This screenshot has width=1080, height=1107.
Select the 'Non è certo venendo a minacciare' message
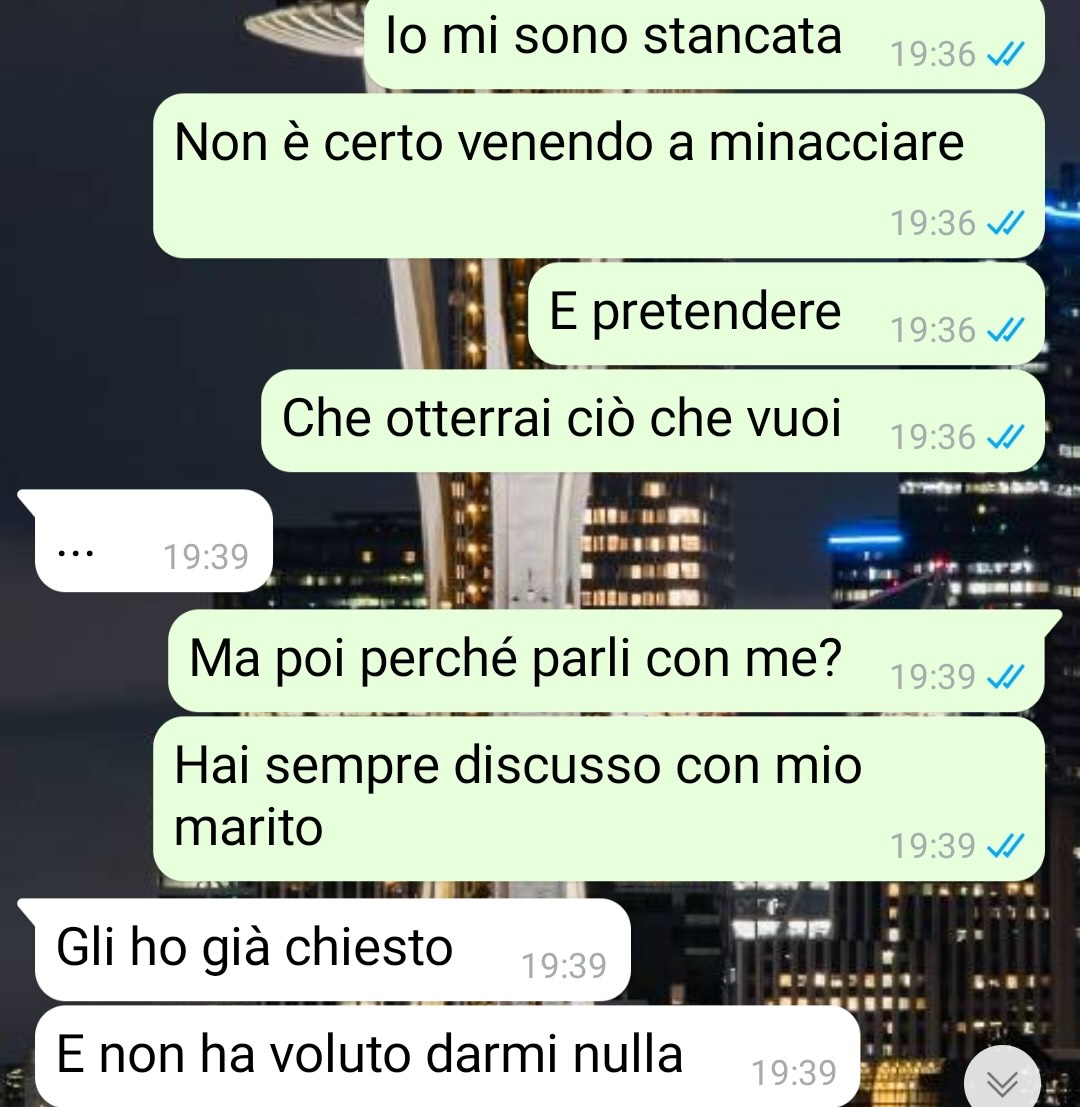(599, 175)
